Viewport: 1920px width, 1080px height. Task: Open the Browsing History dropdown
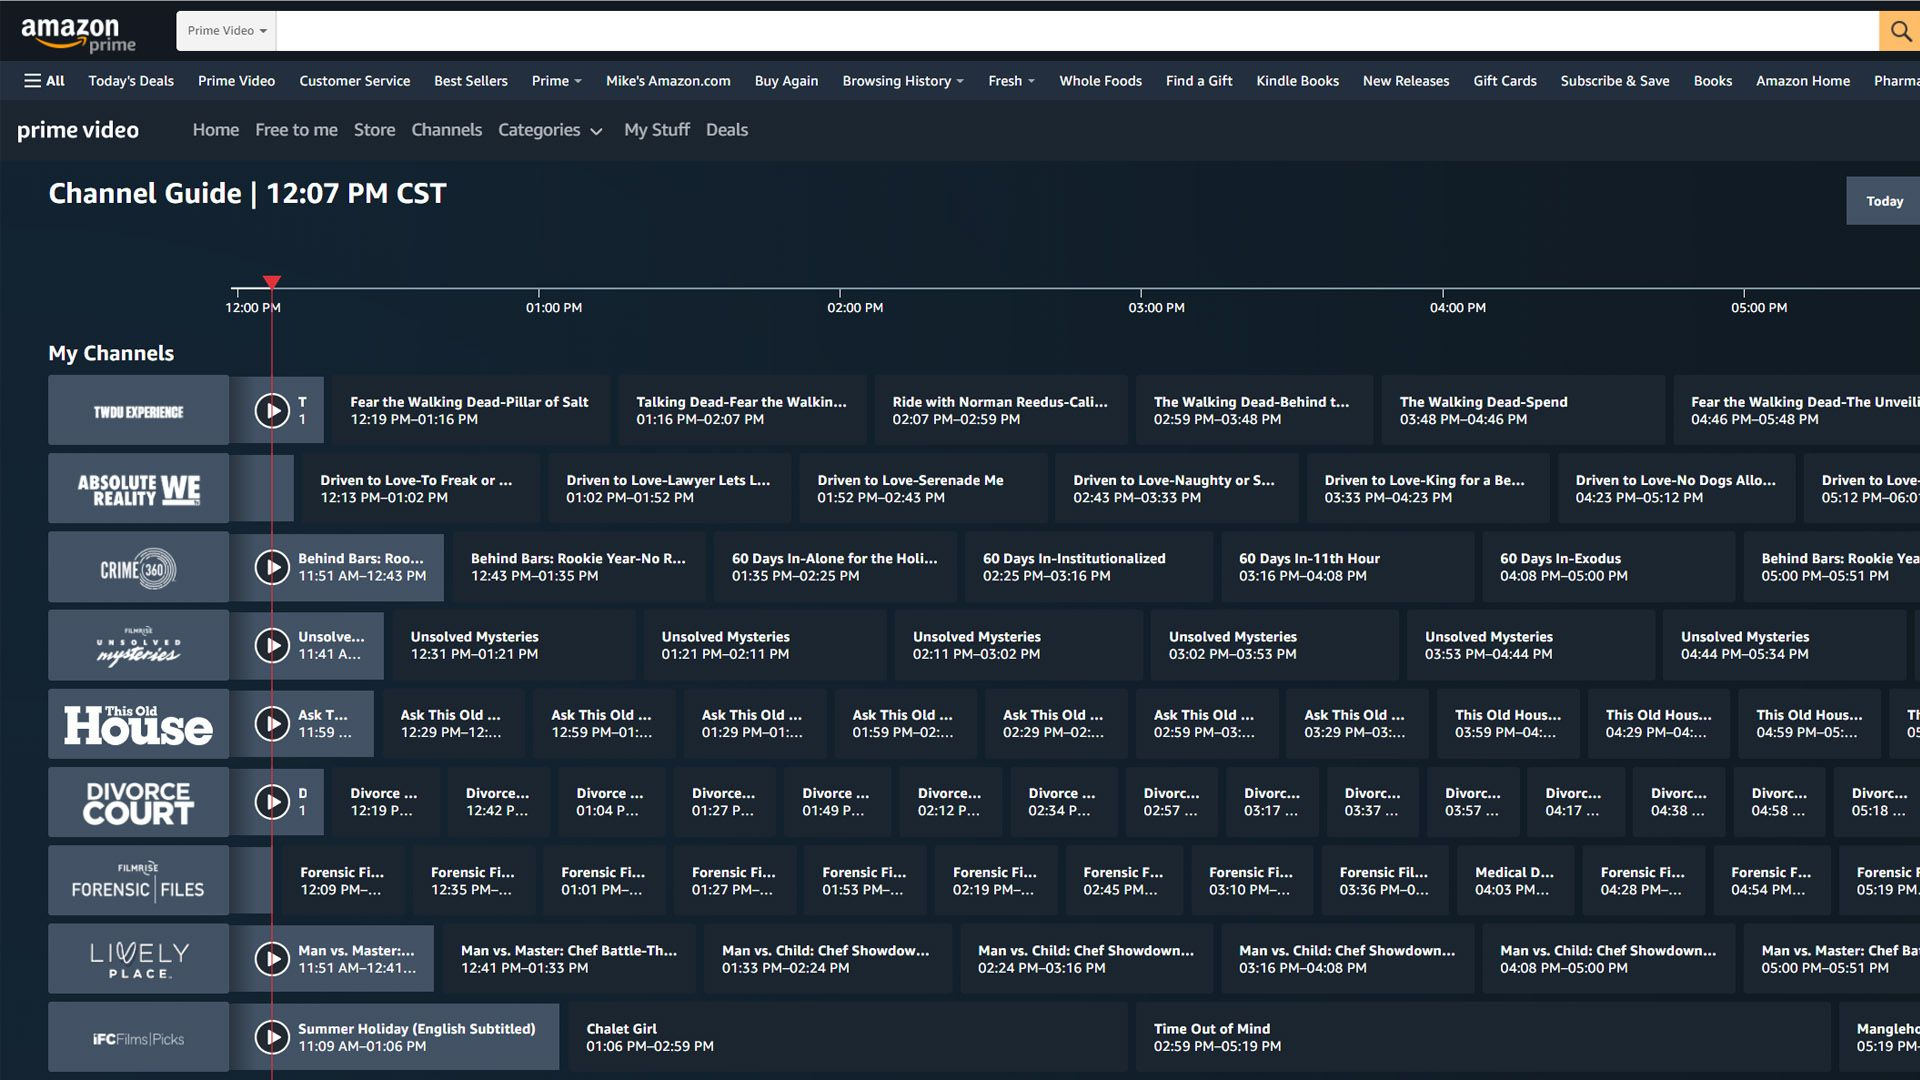pyautogui.click(x=901, y=81)
